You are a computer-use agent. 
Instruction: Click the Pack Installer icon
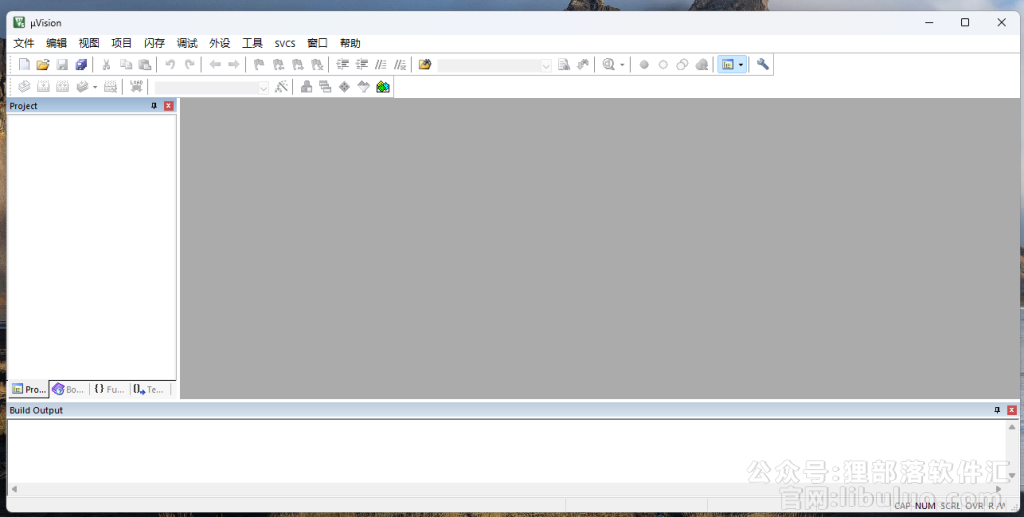pos(383,87)
